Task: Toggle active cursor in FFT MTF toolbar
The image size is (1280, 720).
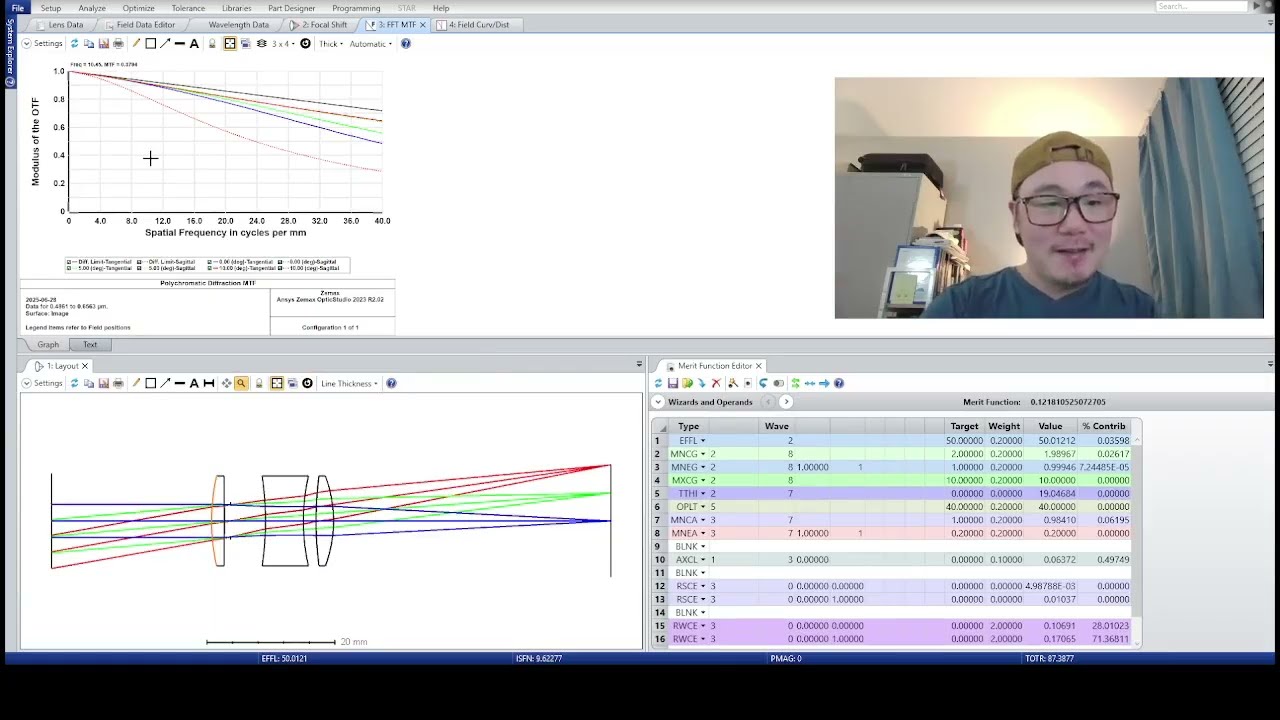Action: [x=230, y=44]
